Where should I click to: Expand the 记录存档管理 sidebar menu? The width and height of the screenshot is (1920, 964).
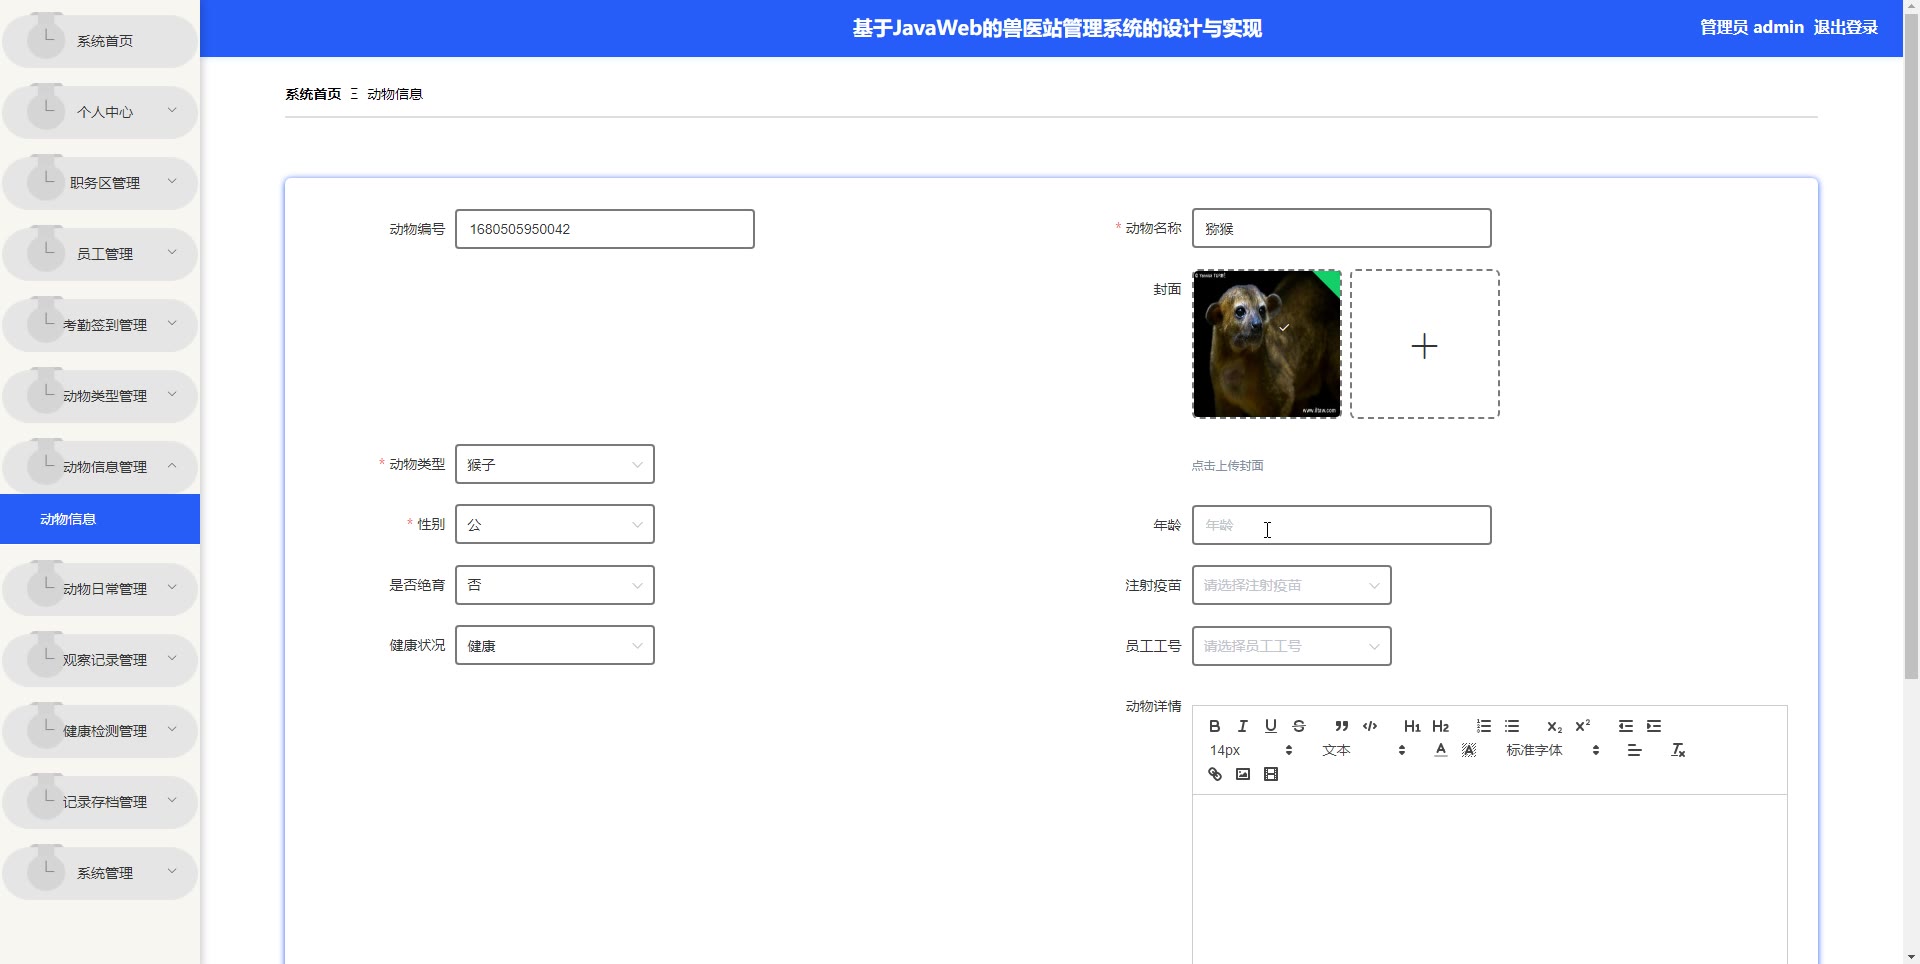[100, 802]
